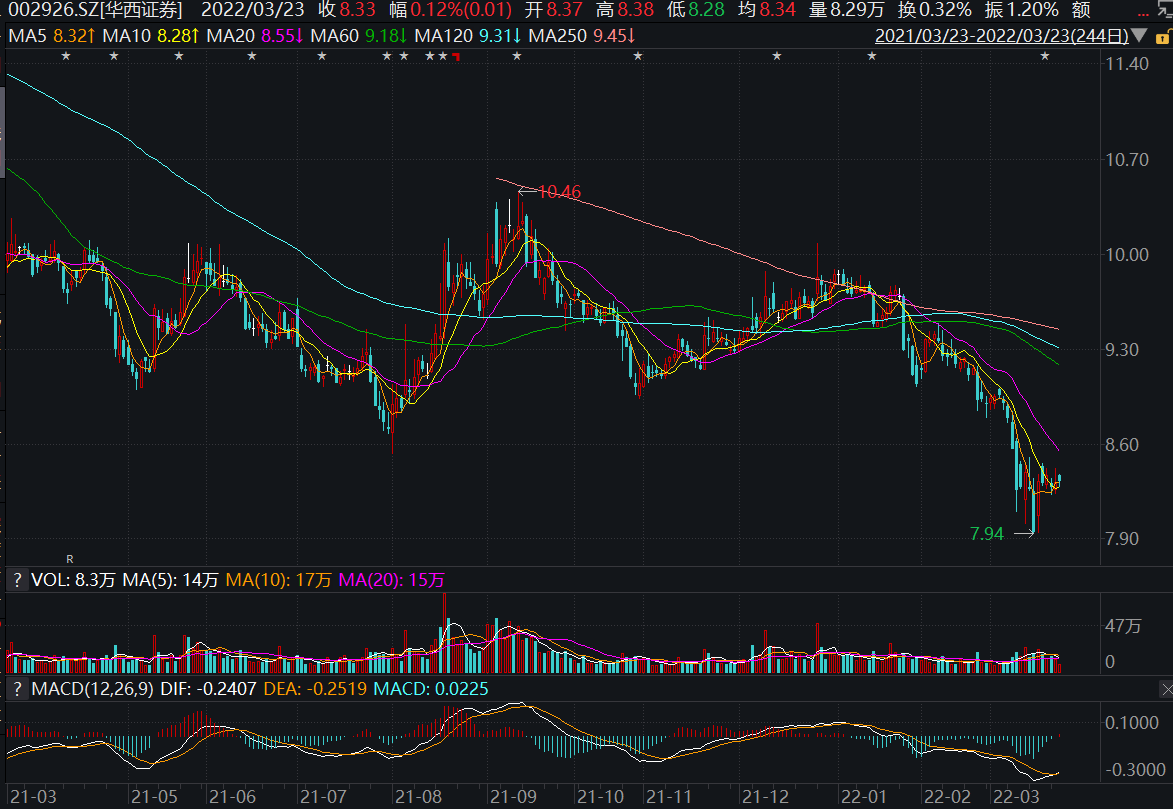Image resolution: width=1173 pixels, height=809 pixels.
Task: Click the volume value 量8.29万
Action: coord(847,10)
